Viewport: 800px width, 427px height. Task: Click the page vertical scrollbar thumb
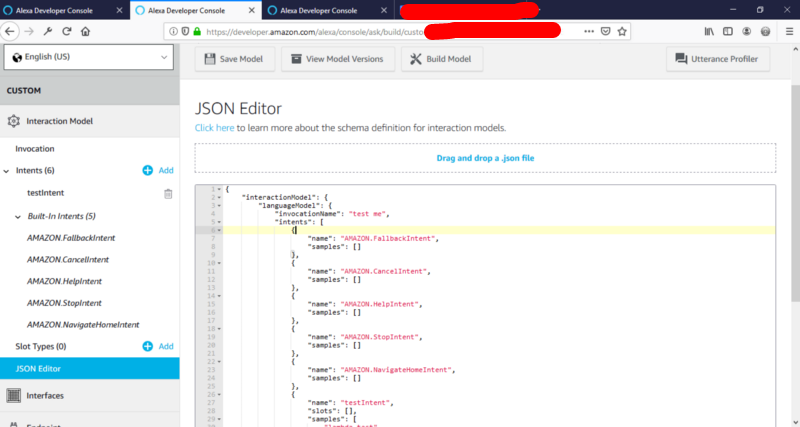tap(795, 193)
